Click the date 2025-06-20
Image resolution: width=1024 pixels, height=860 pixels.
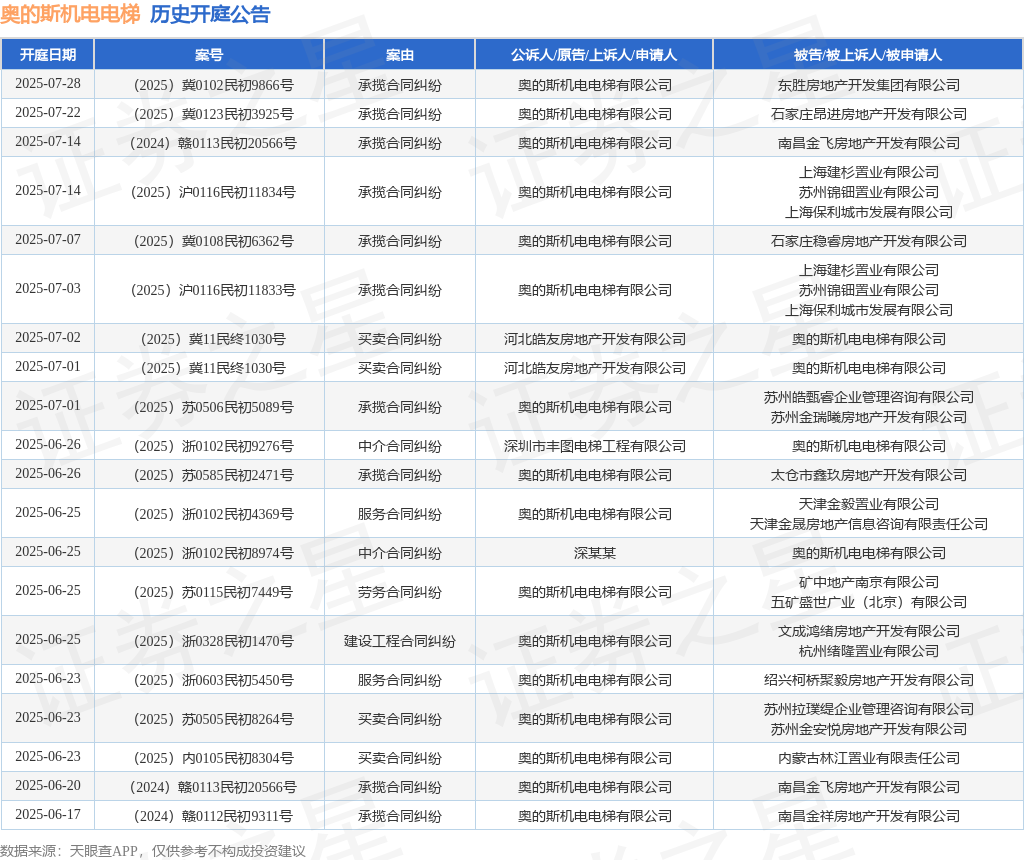pos(48,786)
